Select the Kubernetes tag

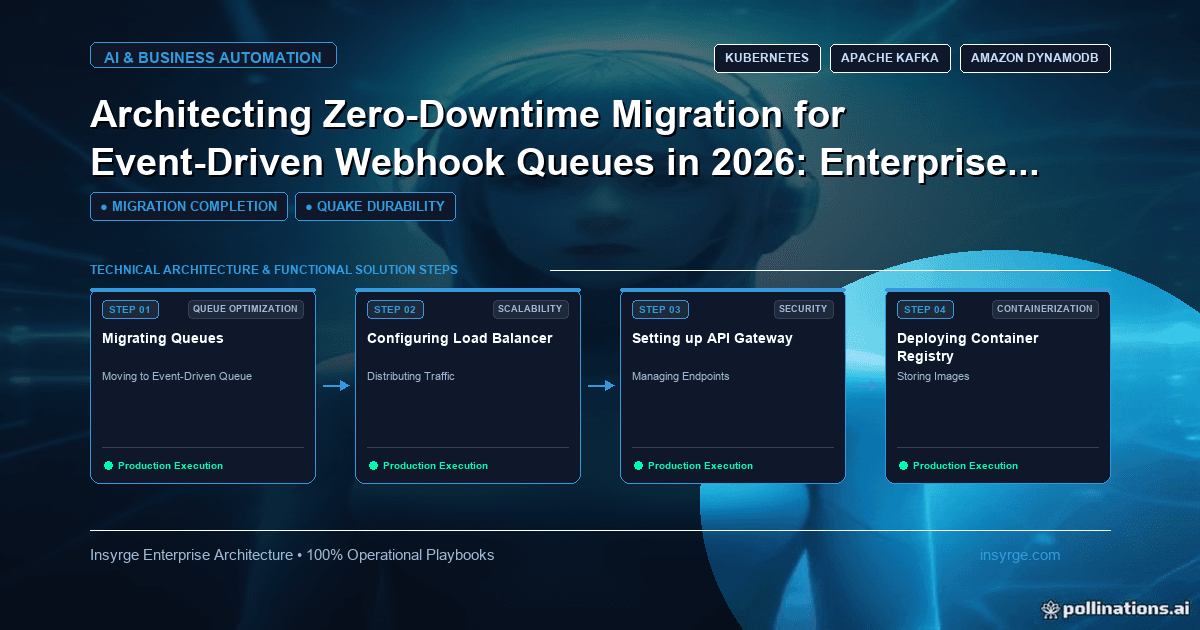pos(768,58)
